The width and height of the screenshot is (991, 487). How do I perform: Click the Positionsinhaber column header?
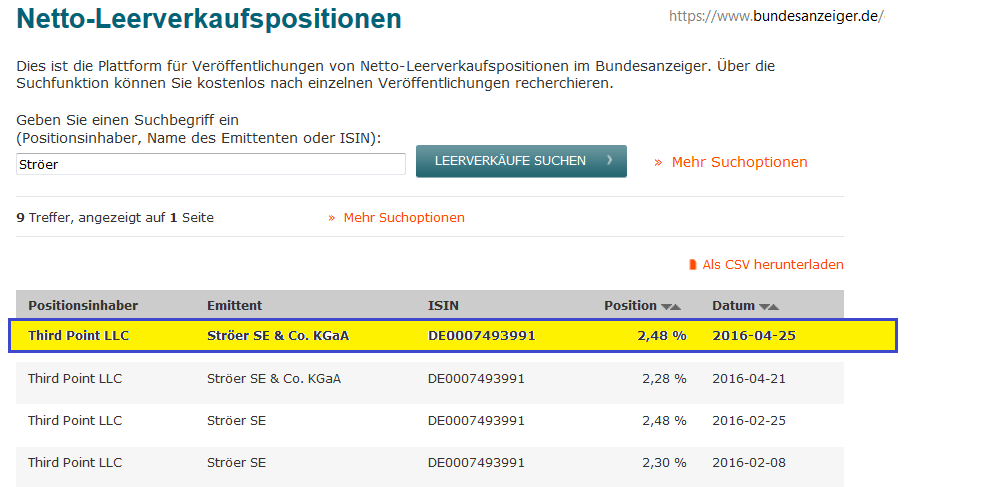pos(83,305)
